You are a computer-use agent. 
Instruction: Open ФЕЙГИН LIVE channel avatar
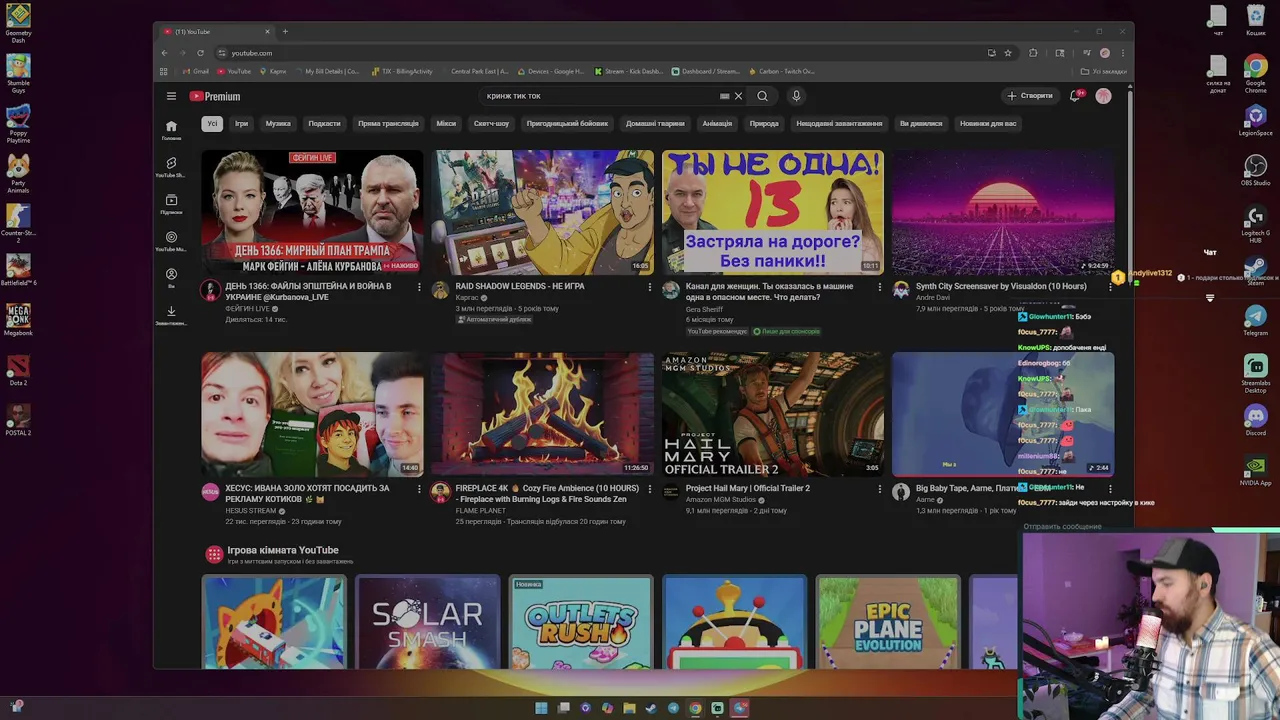click(210, 290)
